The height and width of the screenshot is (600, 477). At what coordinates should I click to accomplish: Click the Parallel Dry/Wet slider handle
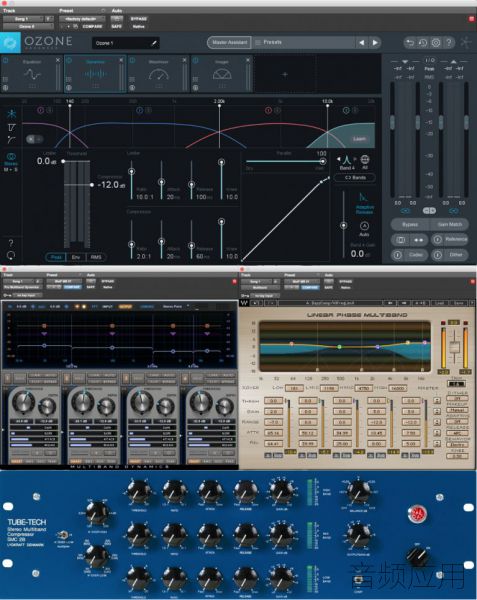(323, 161)
